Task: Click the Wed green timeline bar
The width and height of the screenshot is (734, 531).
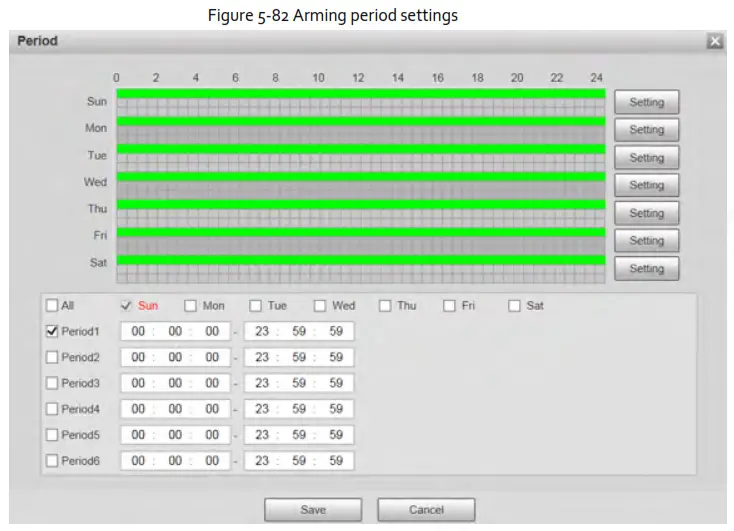Action: tap(361, 177)
